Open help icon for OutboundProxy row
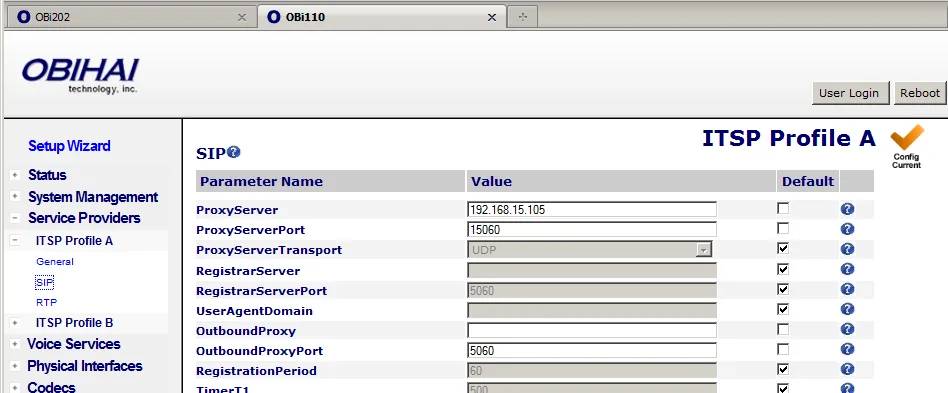The image size is (948, 393). click(847, 329)
